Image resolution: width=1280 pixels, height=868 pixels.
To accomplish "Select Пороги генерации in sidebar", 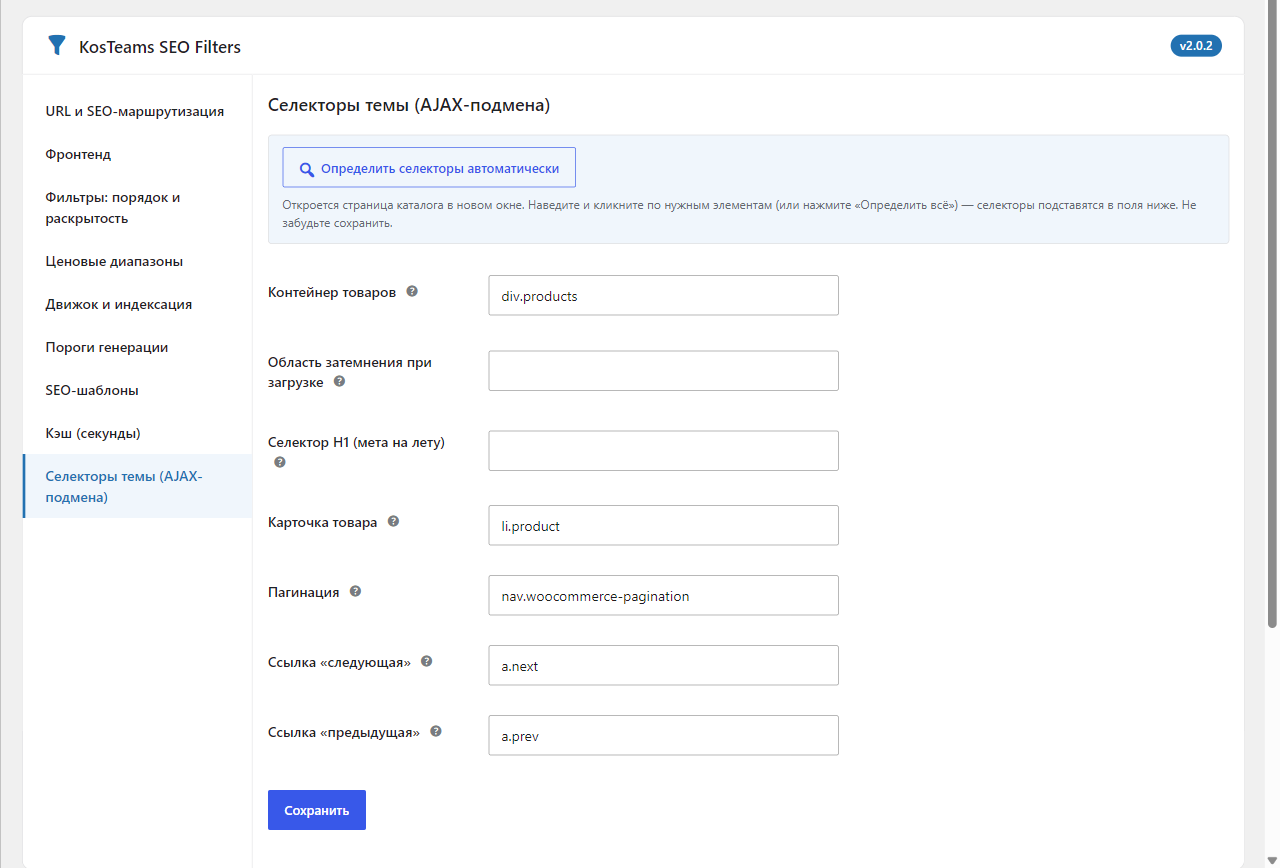I will [138, 347].
